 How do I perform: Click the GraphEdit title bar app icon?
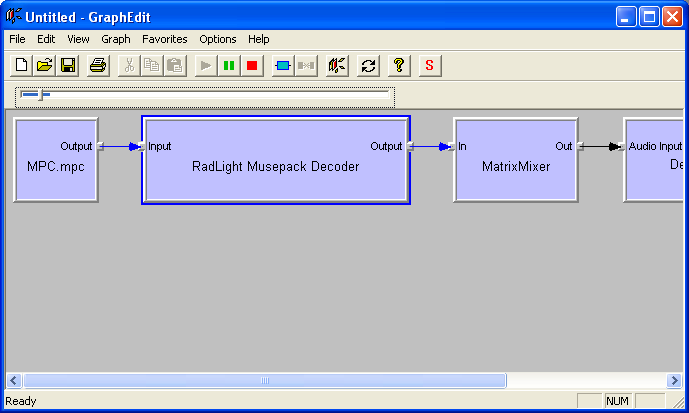coord(14,16)
